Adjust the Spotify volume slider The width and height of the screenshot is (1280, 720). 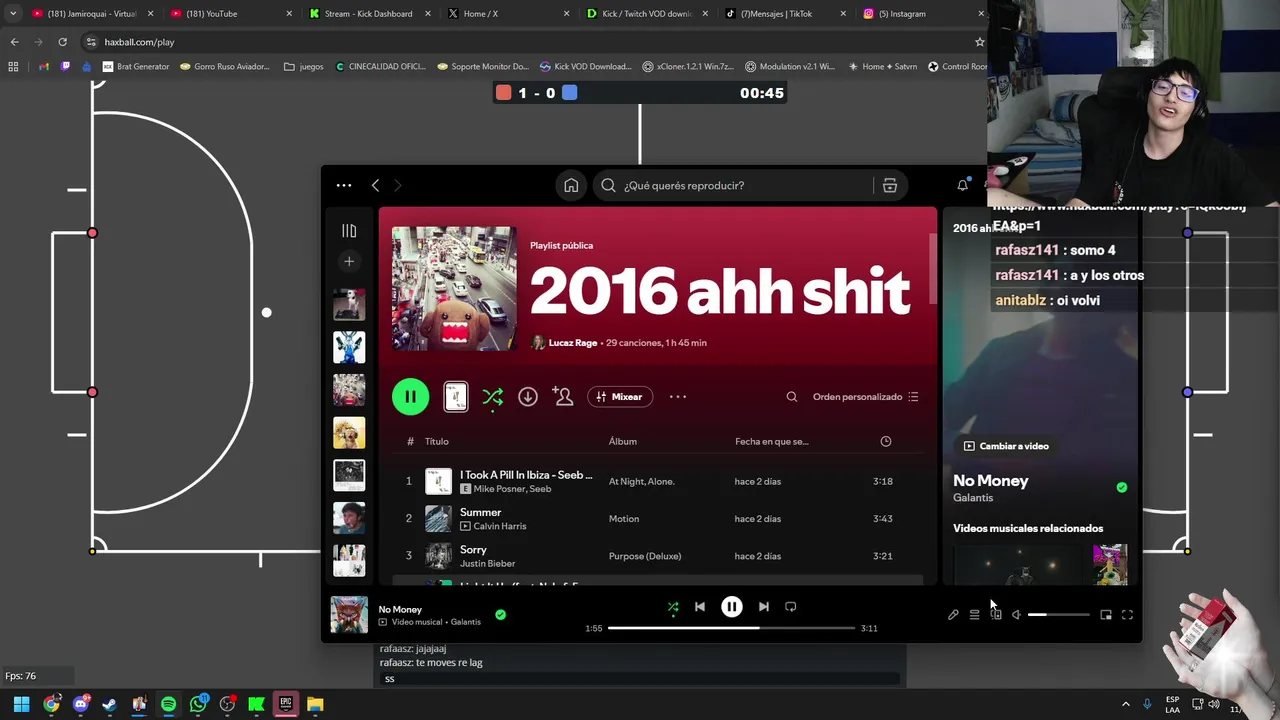click(1058, 615)
